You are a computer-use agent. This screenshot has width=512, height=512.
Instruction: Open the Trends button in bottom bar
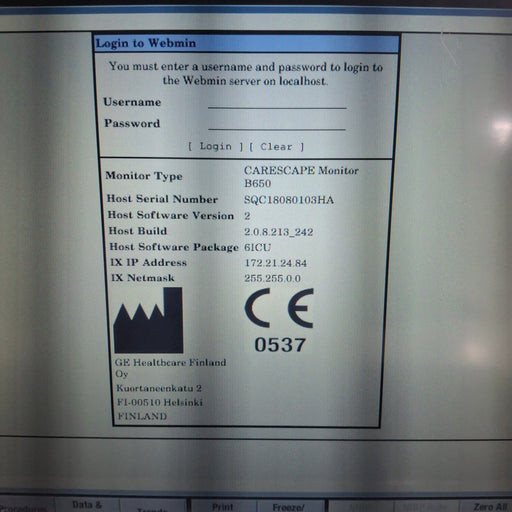153,508
